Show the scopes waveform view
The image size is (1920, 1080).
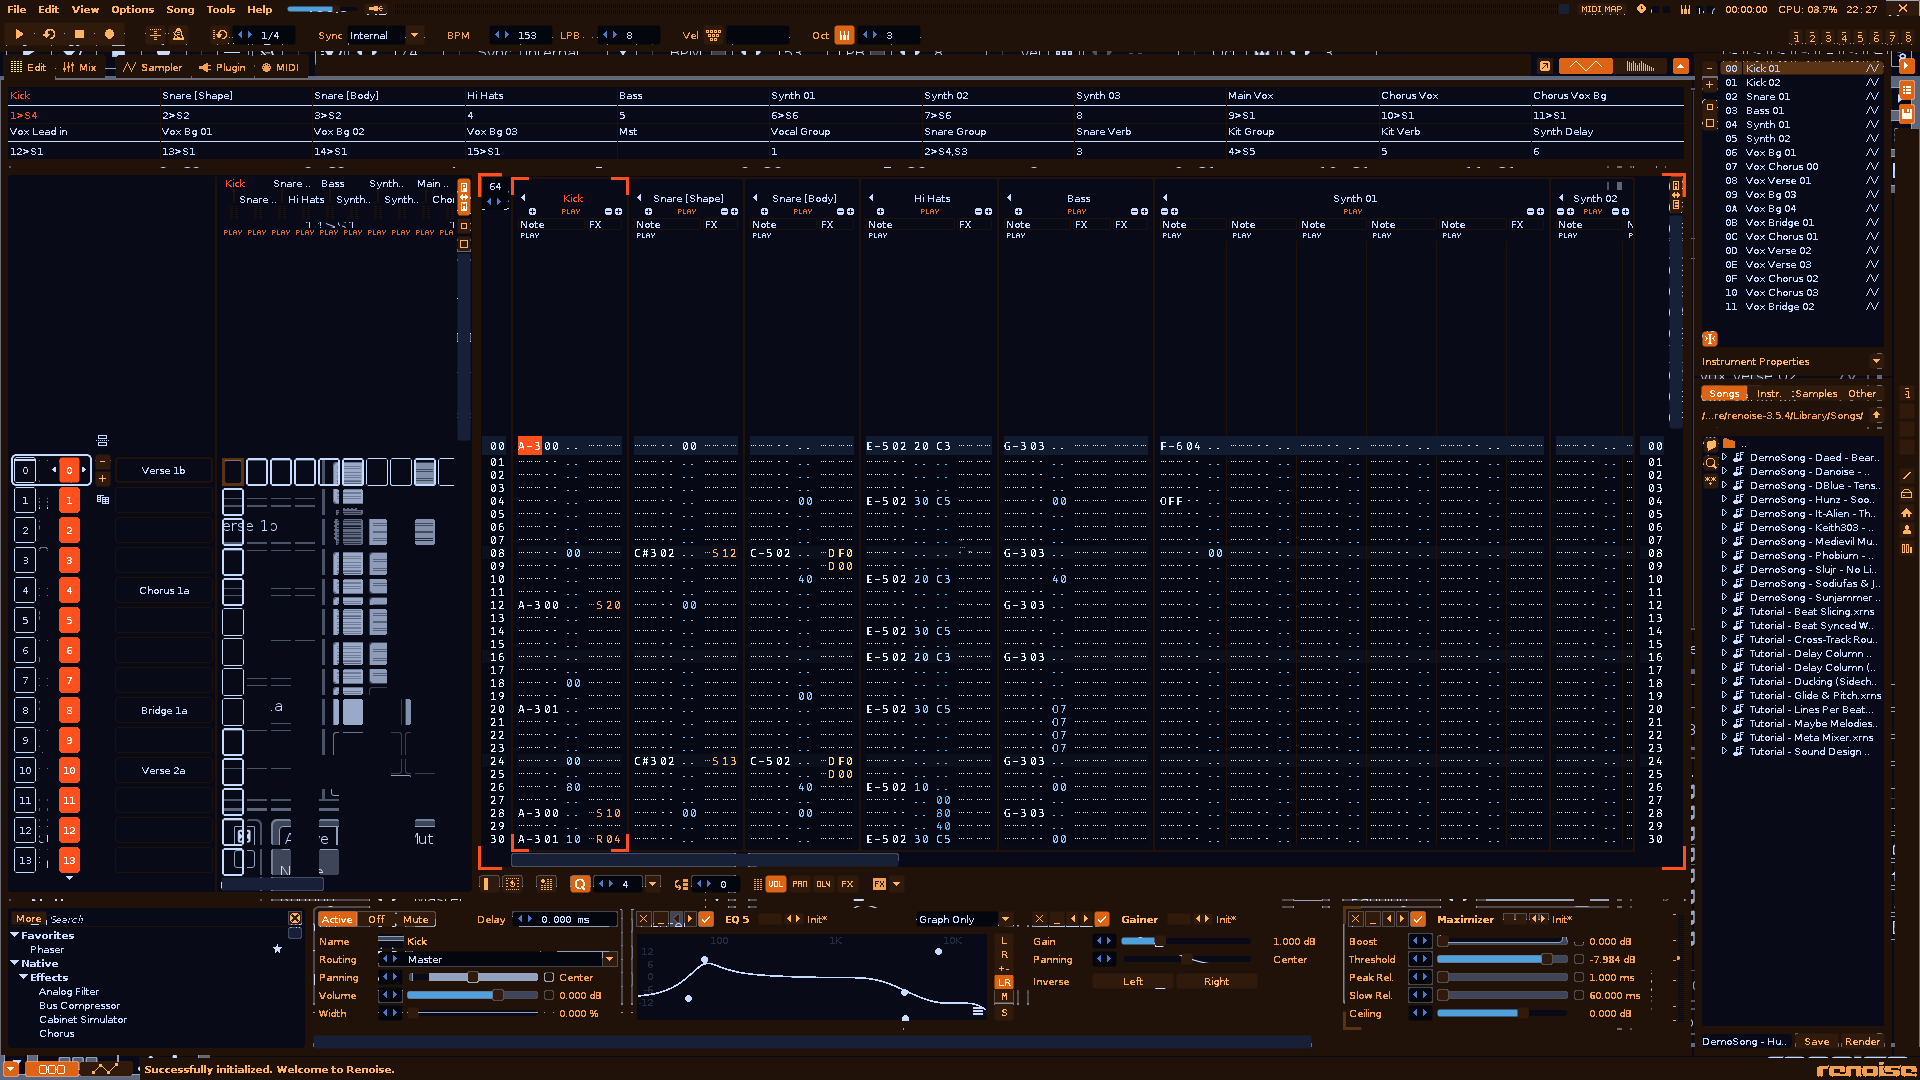point(1586,66)
